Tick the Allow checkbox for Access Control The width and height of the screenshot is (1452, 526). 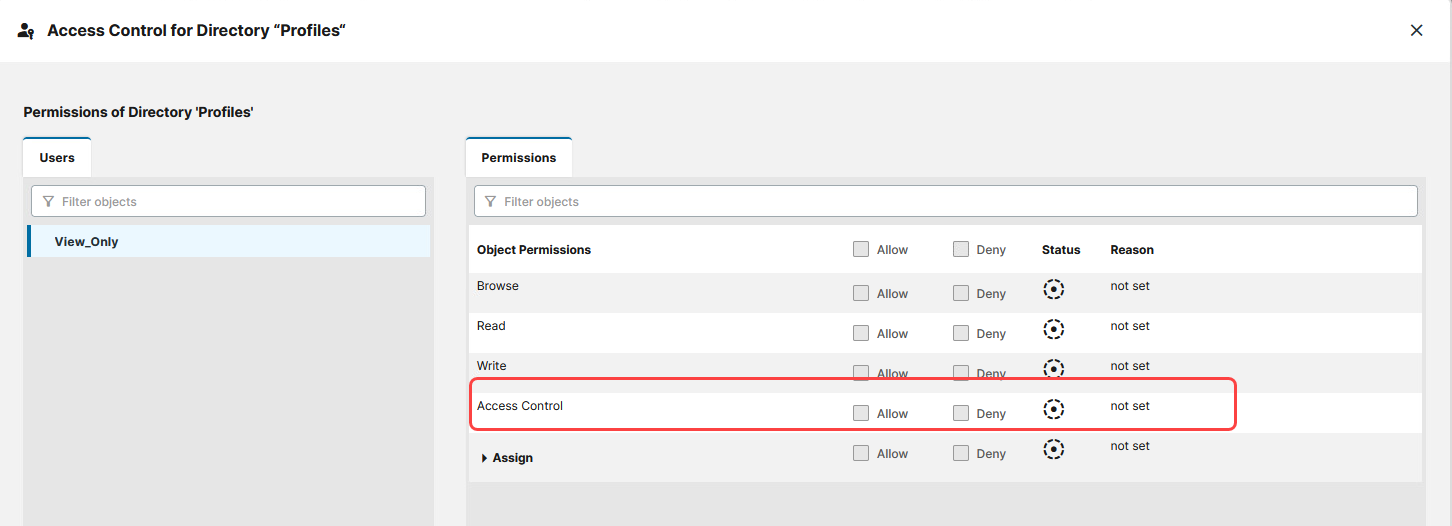861,413
